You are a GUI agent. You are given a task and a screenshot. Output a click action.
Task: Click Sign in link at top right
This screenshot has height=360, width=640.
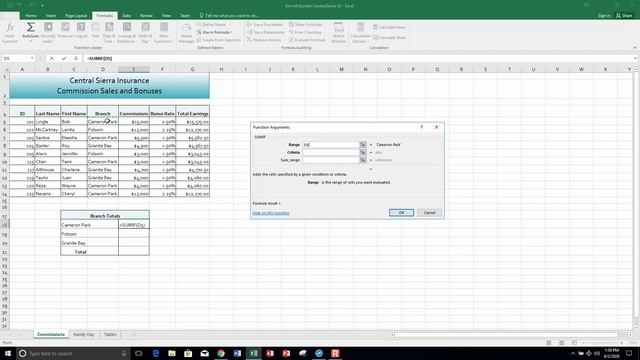[604, 16]
